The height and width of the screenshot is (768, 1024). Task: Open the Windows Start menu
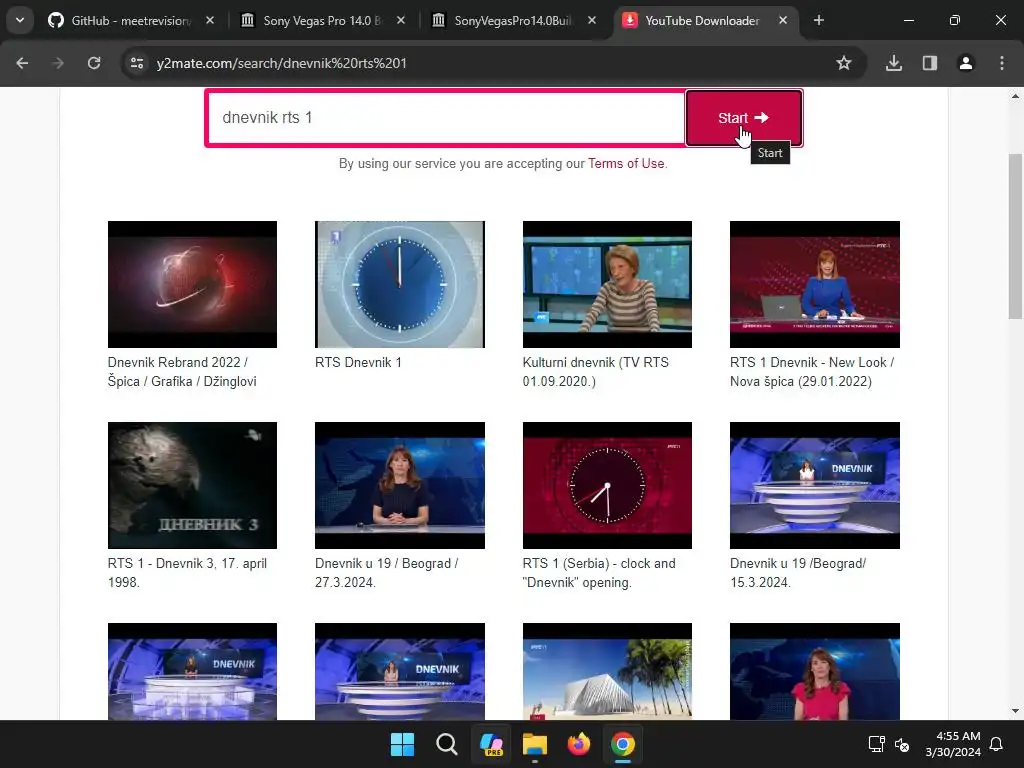pos(402,744)
